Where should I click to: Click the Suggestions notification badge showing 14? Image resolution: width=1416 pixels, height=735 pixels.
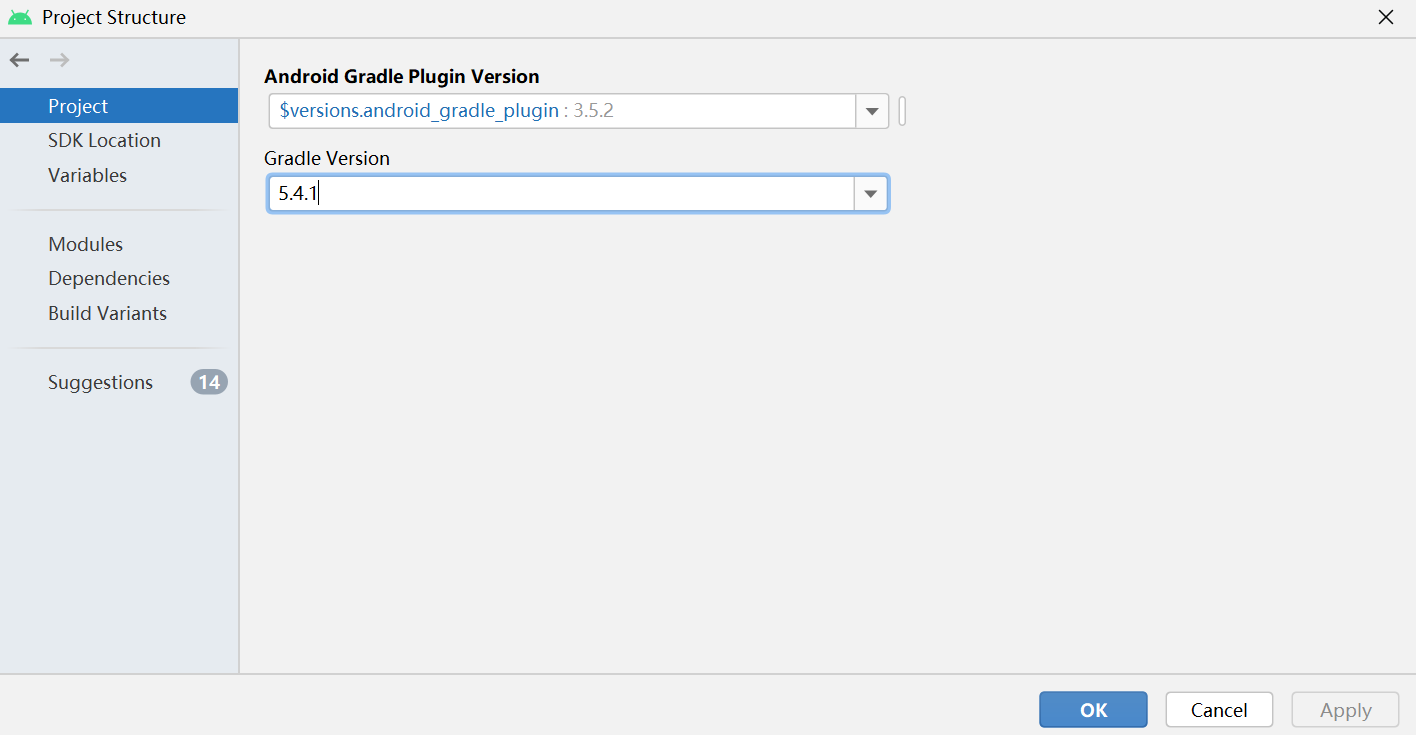(x=209, y=381)
